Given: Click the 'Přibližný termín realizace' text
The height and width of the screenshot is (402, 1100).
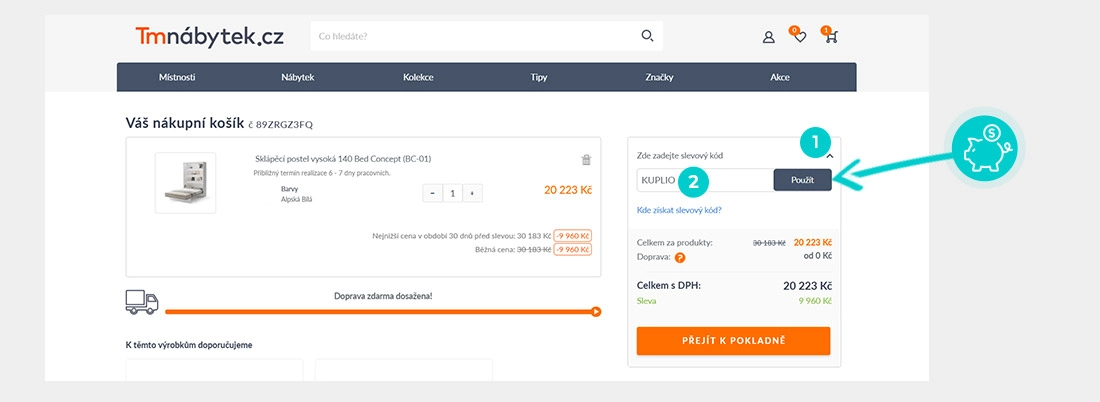Looking at the screenshot, I should pyautogui.click(x=322, y=173).
